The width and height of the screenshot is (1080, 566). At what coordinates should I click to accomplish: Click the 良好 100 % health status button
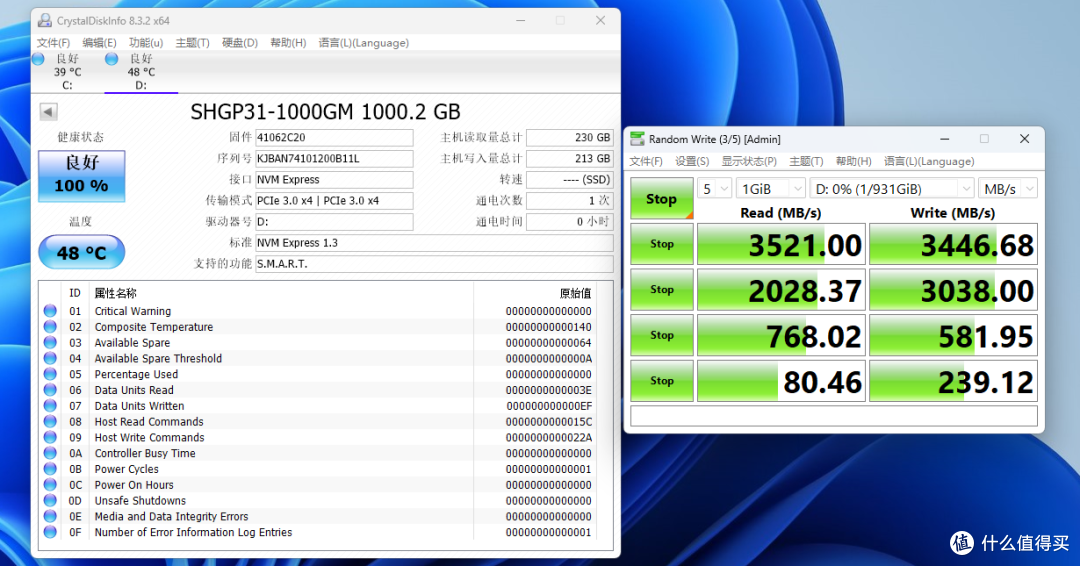click(81, 176)
